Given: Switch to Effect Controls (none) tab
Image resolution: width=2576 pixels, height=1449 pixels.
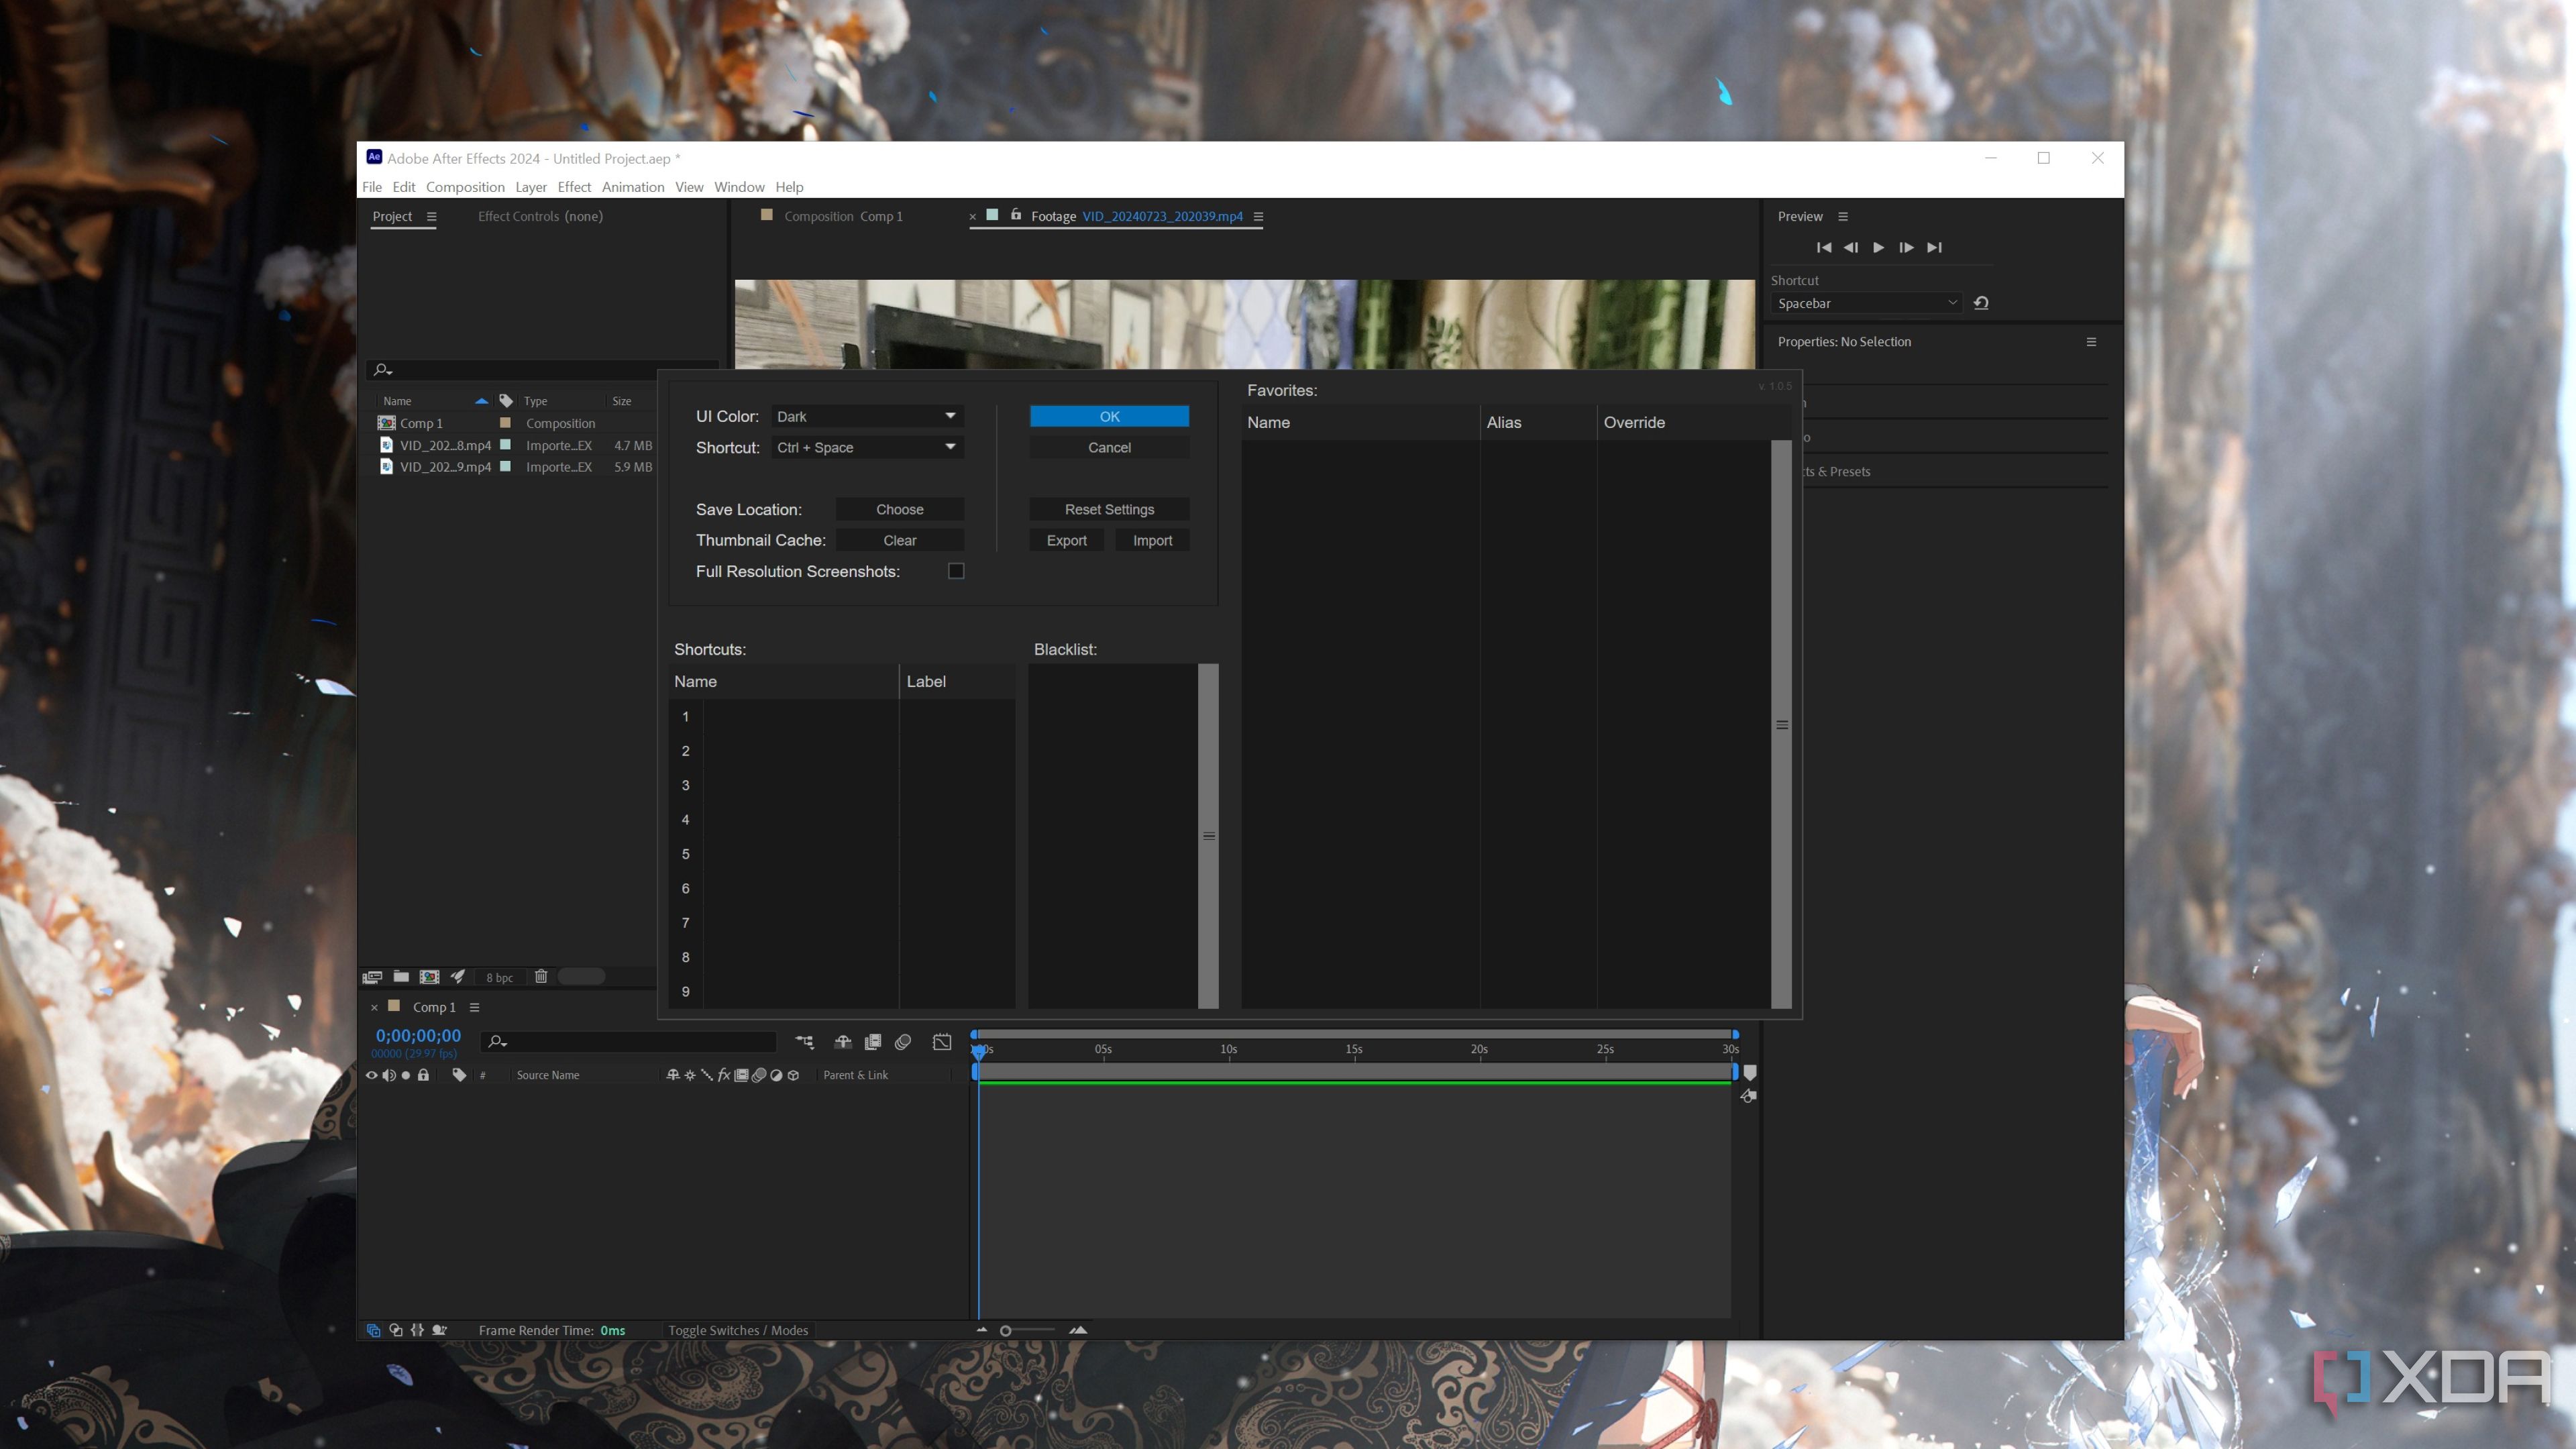Looking at the screenshot, I should coord(540,216).
